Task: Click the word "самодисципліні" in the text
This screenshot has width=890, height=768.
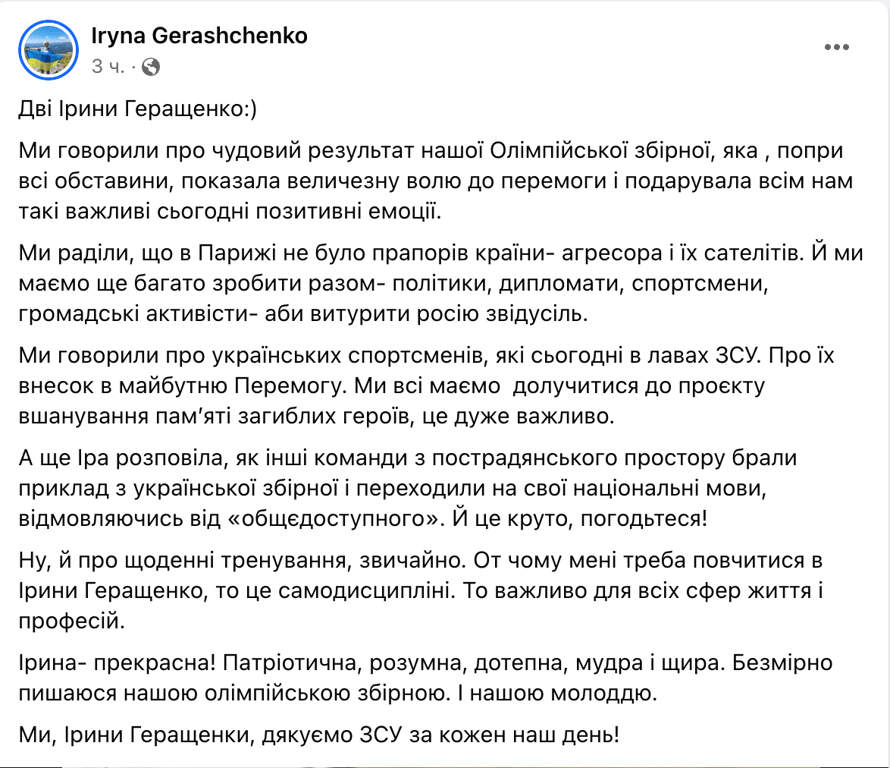Action: 389,589
